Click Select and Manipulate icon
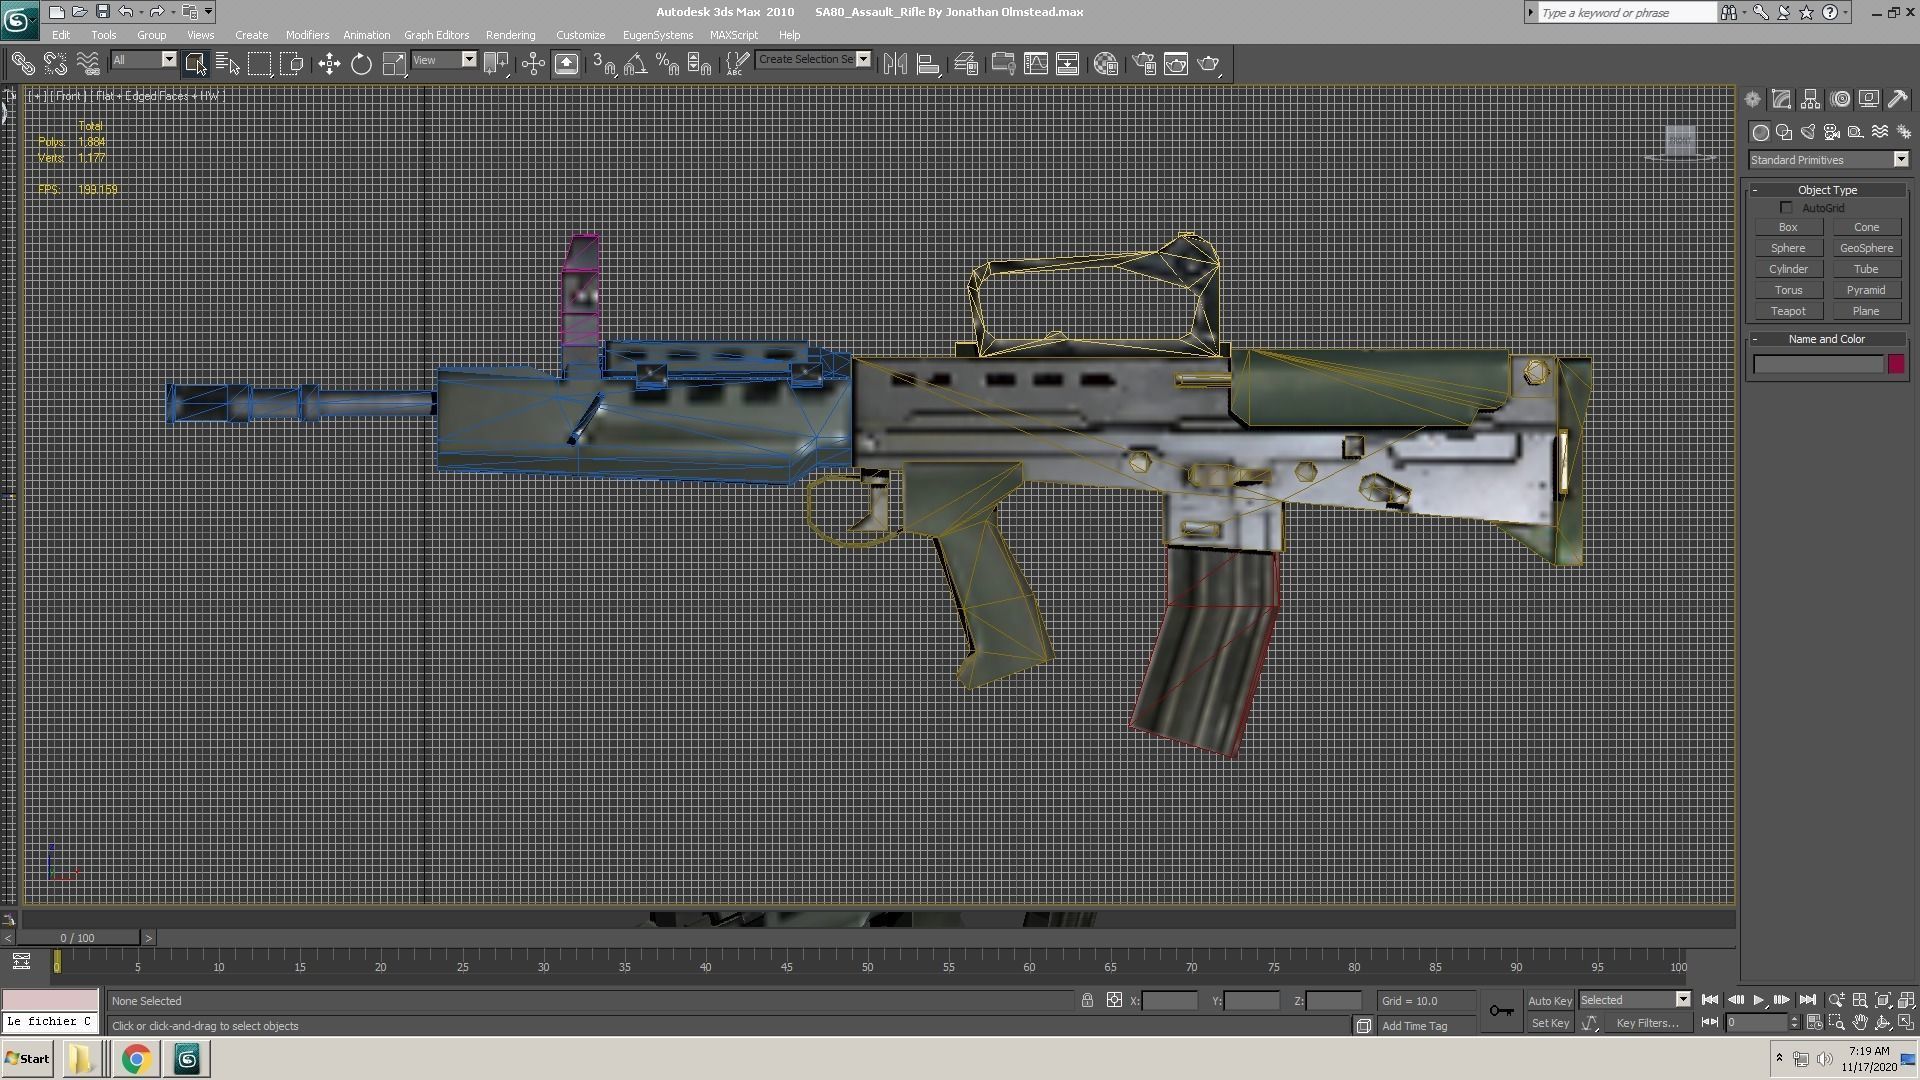The width and height of the screenshot is (1920, 1080). [533, 64]
